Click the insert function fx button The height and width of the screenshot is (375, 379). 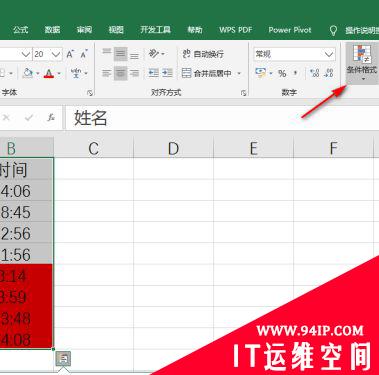pyautogui.click(x=51, y=117)
